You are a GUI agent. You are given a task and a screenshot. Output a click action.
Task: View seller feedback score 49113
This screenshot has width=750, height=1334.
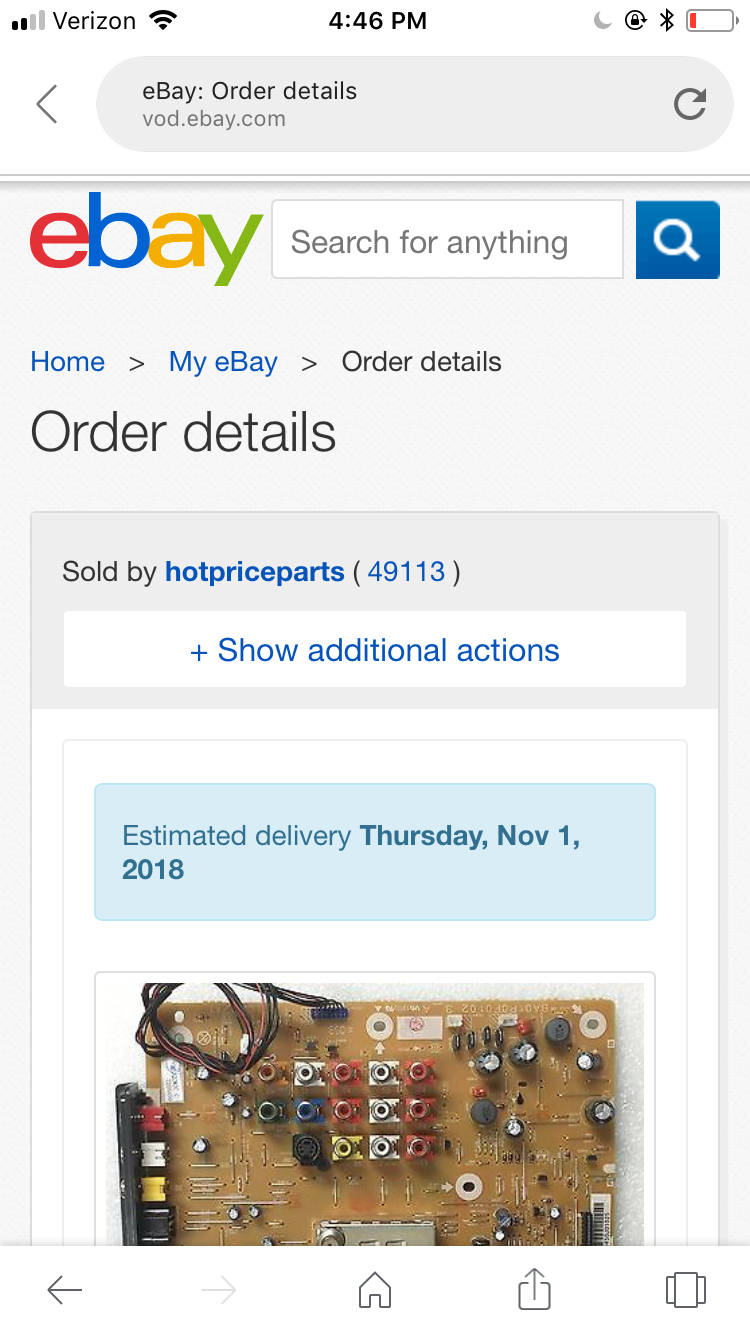(406, 572)
